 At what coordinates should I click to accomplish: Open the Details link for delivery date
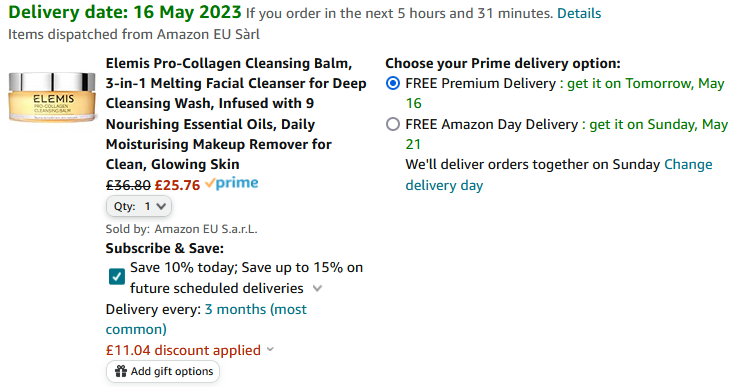coord(579,13)
